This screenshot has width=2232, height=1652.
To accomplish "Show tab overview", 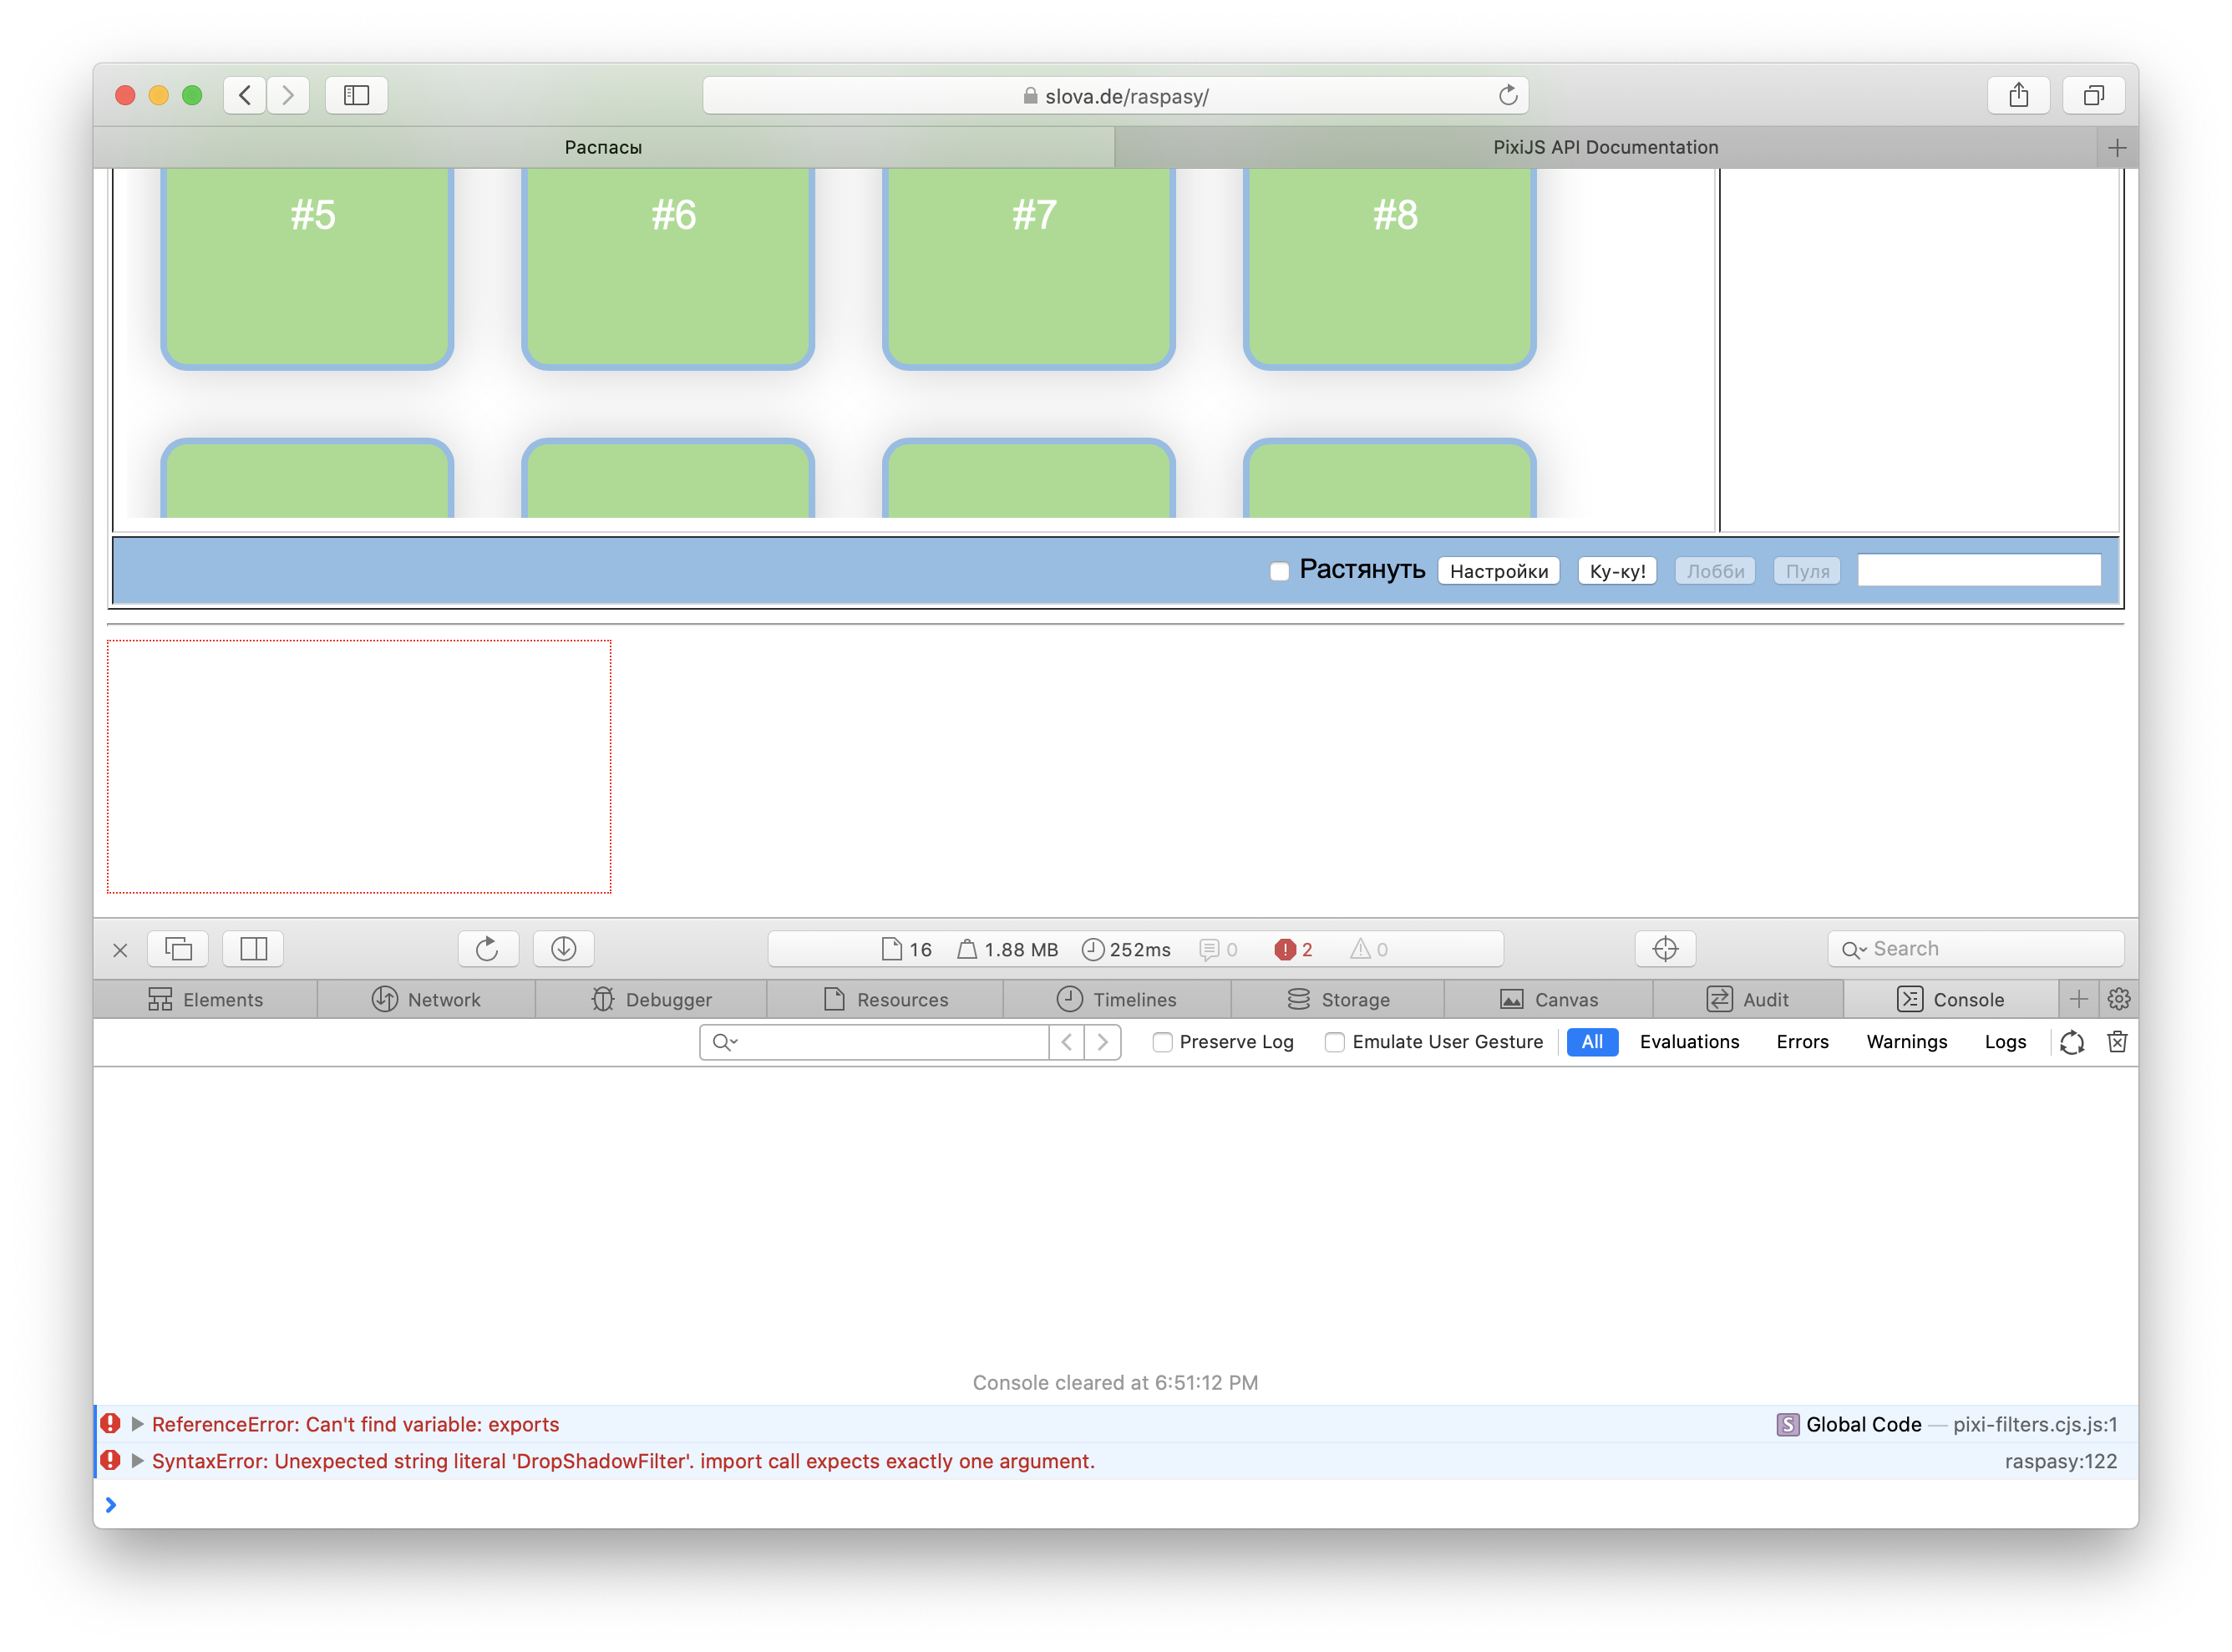I will (2093, 95).
